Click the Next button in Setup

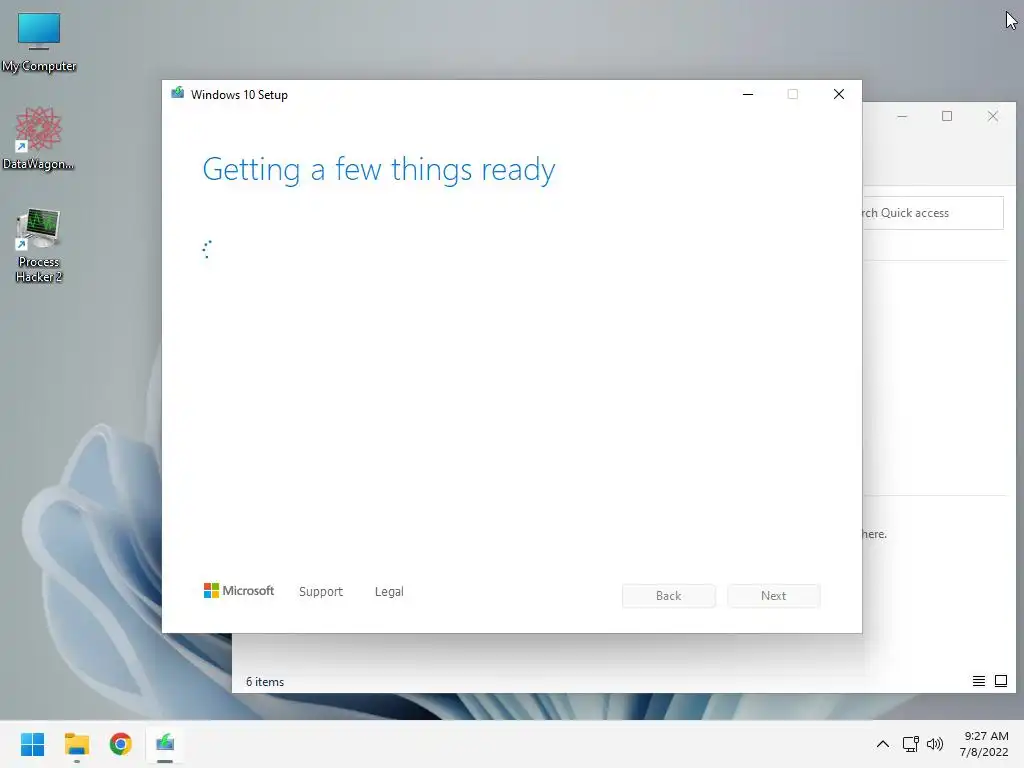773,596
